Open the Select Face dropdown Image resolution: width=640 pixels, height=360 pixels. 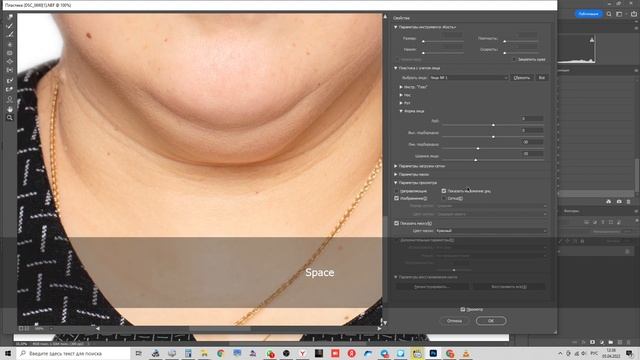point(469,78)
